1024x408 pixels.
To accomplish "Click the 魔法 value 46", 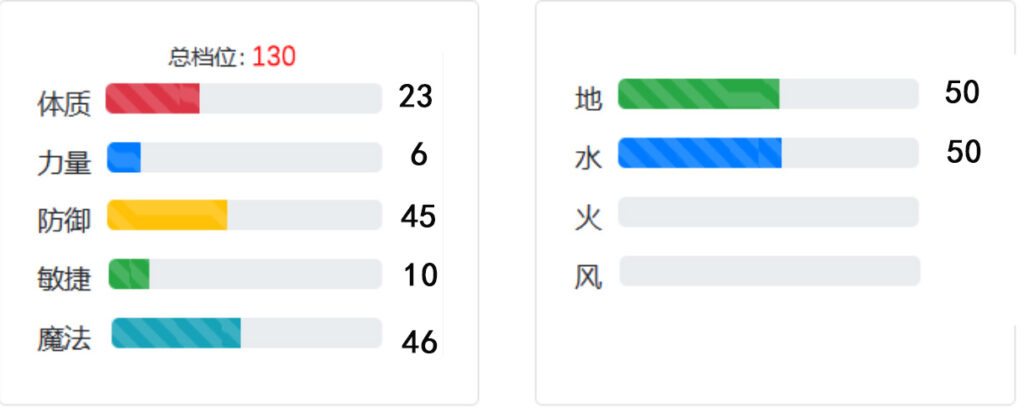I will (x=419, y=342).
